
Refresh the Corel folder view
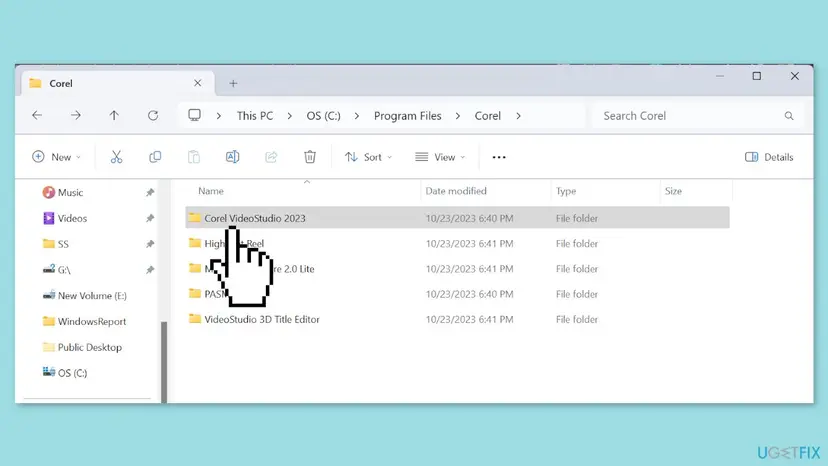point(153,115)
